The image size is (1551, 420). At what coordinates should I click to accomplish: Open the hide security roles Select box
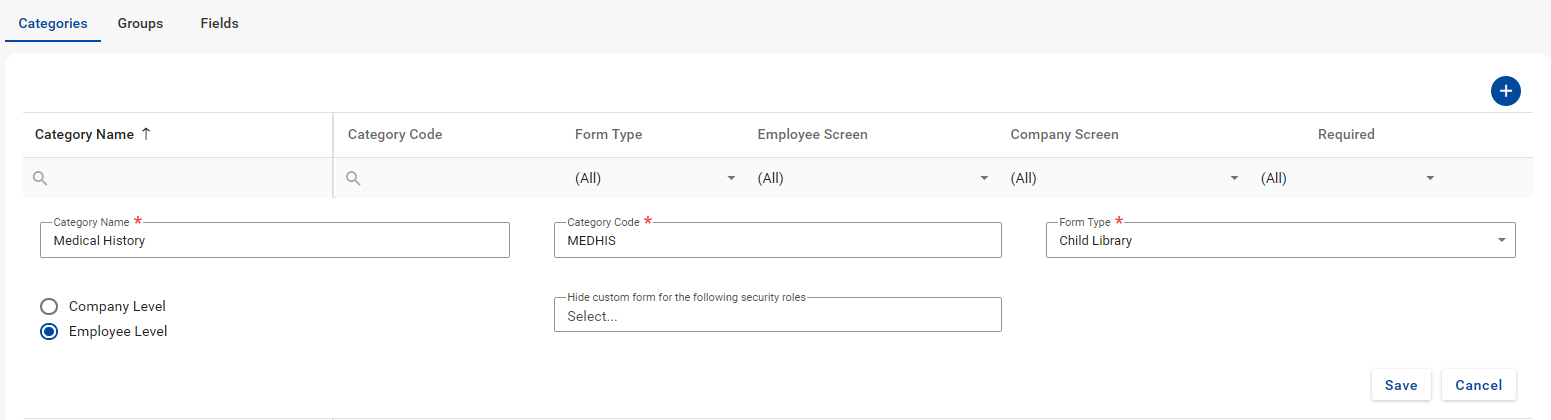coord(777,316)
